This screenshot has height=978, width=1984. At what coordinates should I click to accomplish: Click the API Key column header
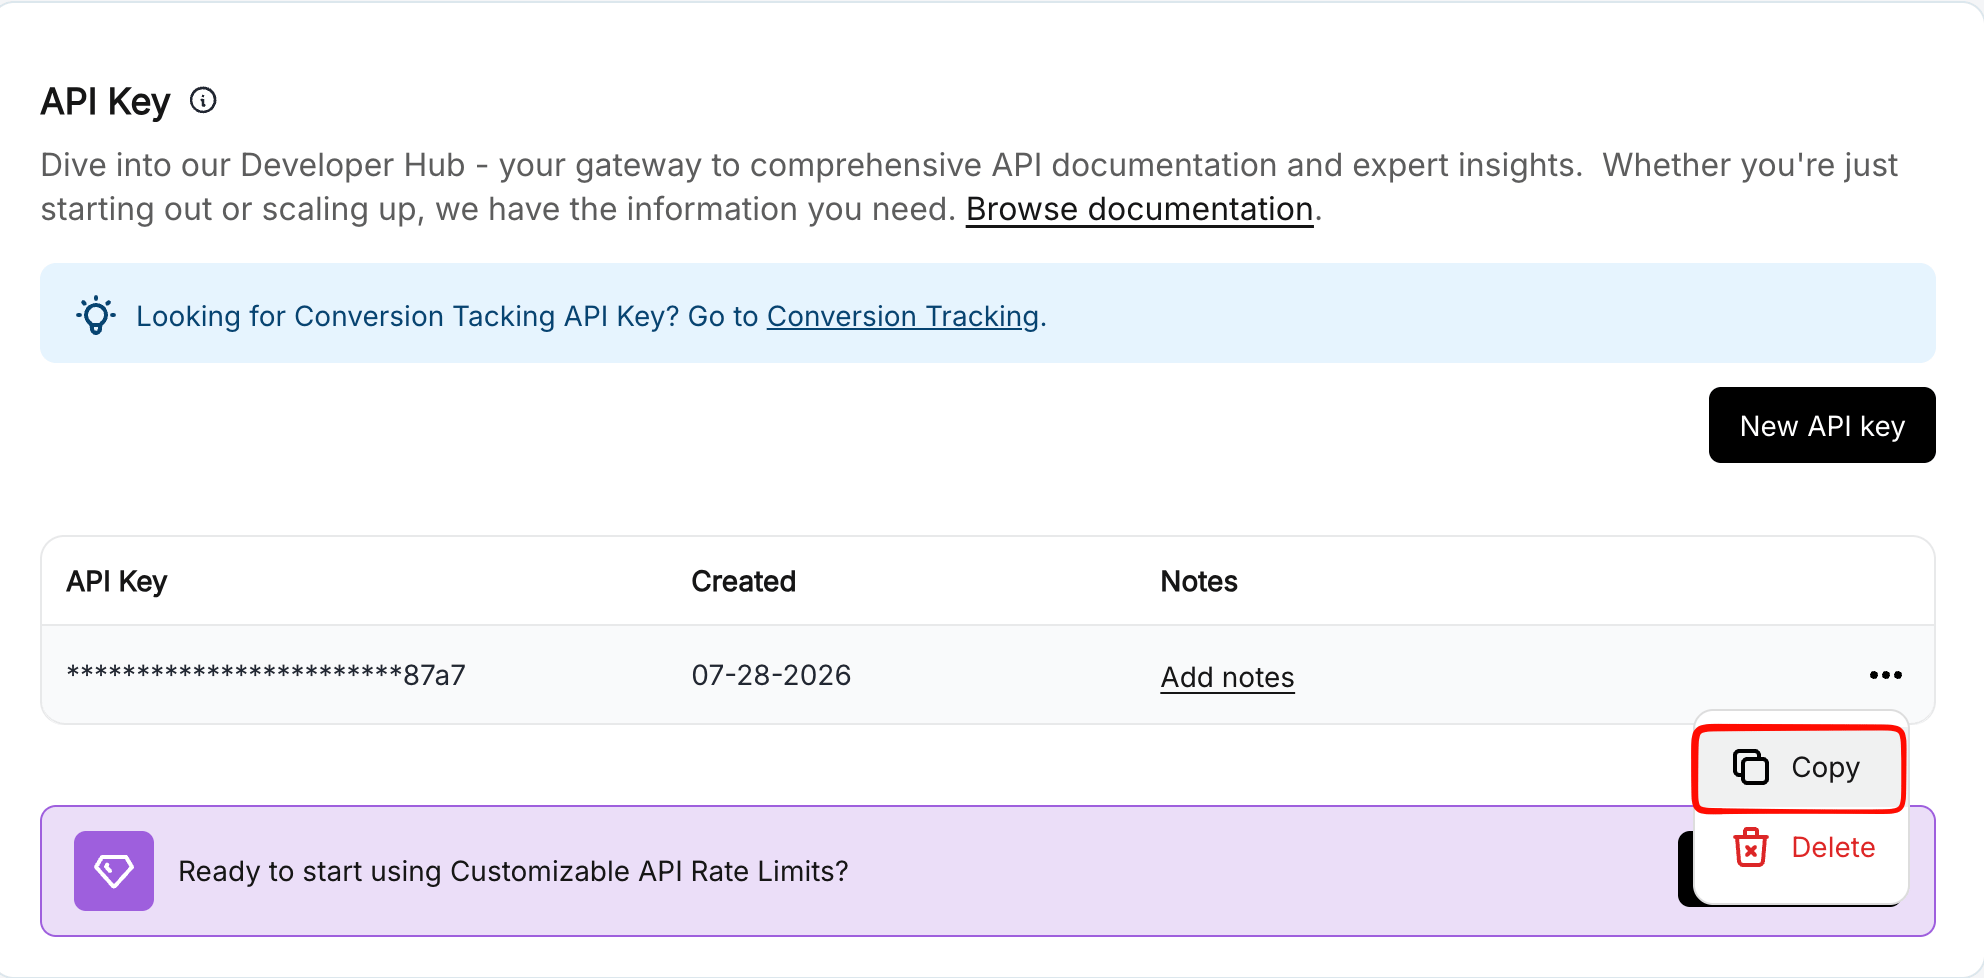click(116, 581)
